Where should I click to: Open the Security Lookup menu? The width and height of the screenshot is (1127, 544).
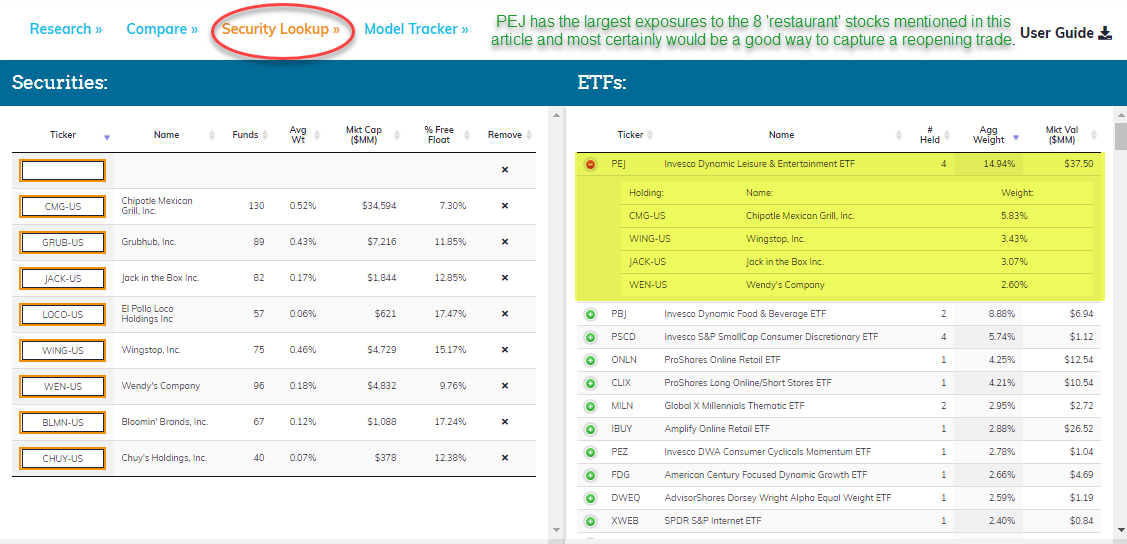281,29
